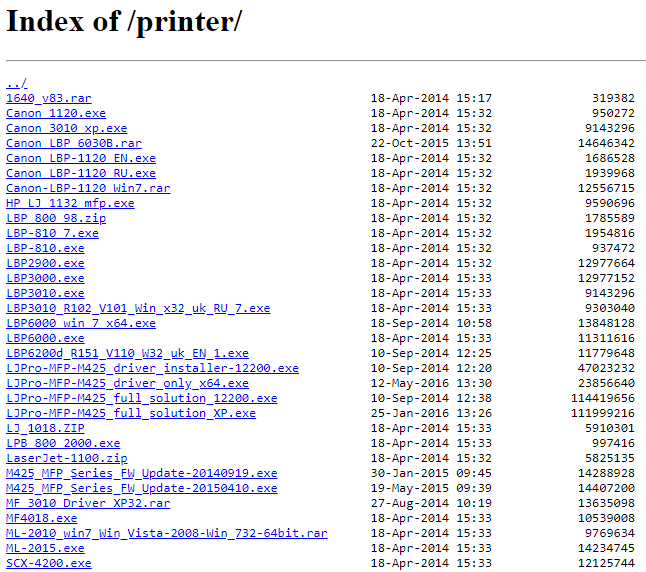The image size is (646, 572).
Task: Download ML-2015.exe driver file
Action: tap(45, 548)
